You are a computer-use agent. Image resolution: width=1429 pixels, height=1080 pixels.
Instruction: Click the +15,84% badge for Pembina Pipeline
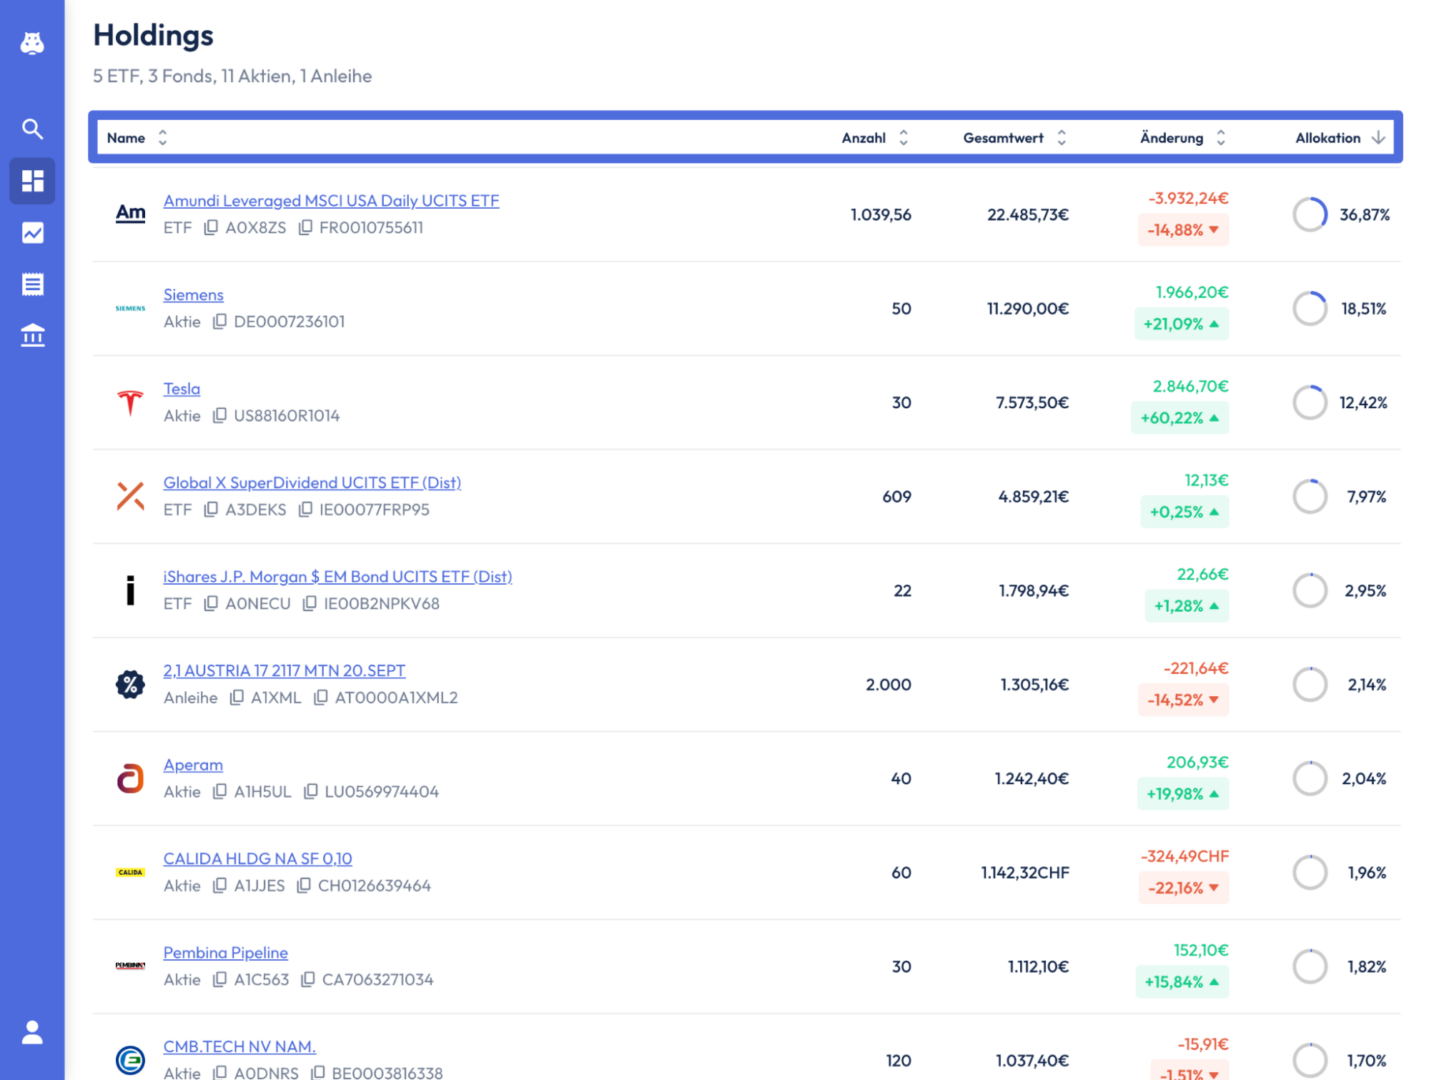click(1181, 982)
